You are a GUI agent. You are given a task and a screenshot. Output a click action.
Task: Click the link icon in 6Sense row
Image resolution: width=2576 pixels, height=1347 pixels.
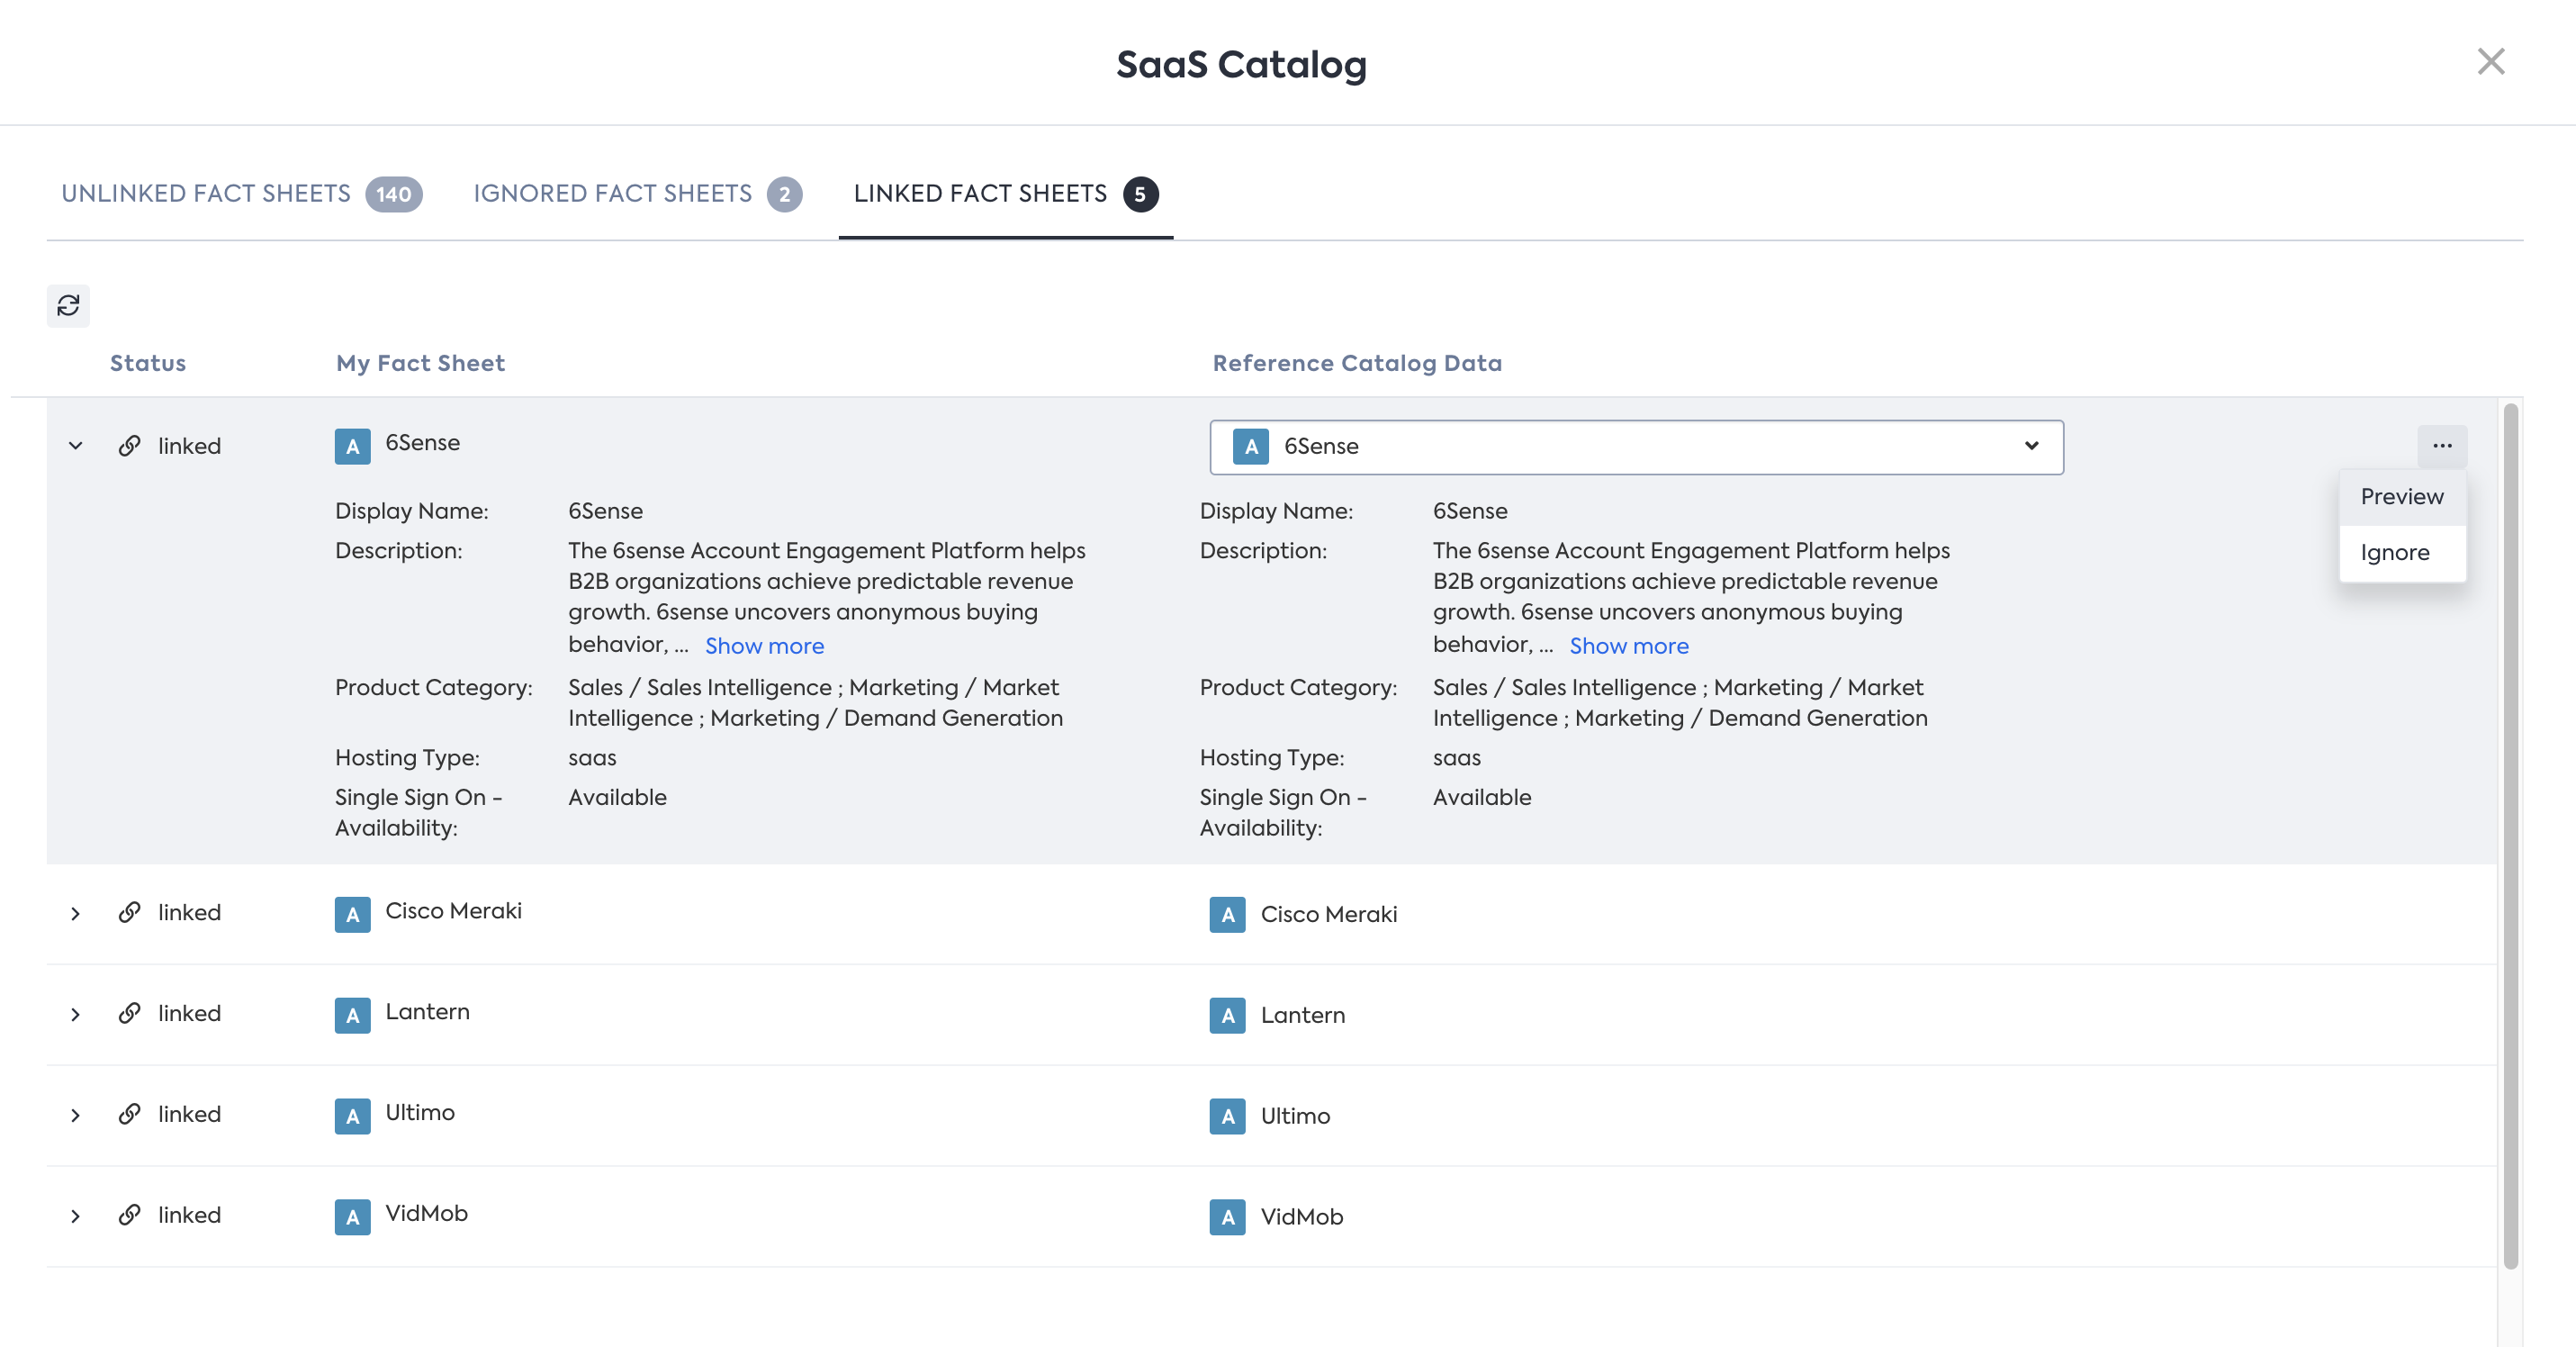pyautogui.click(x=129, y=446)
